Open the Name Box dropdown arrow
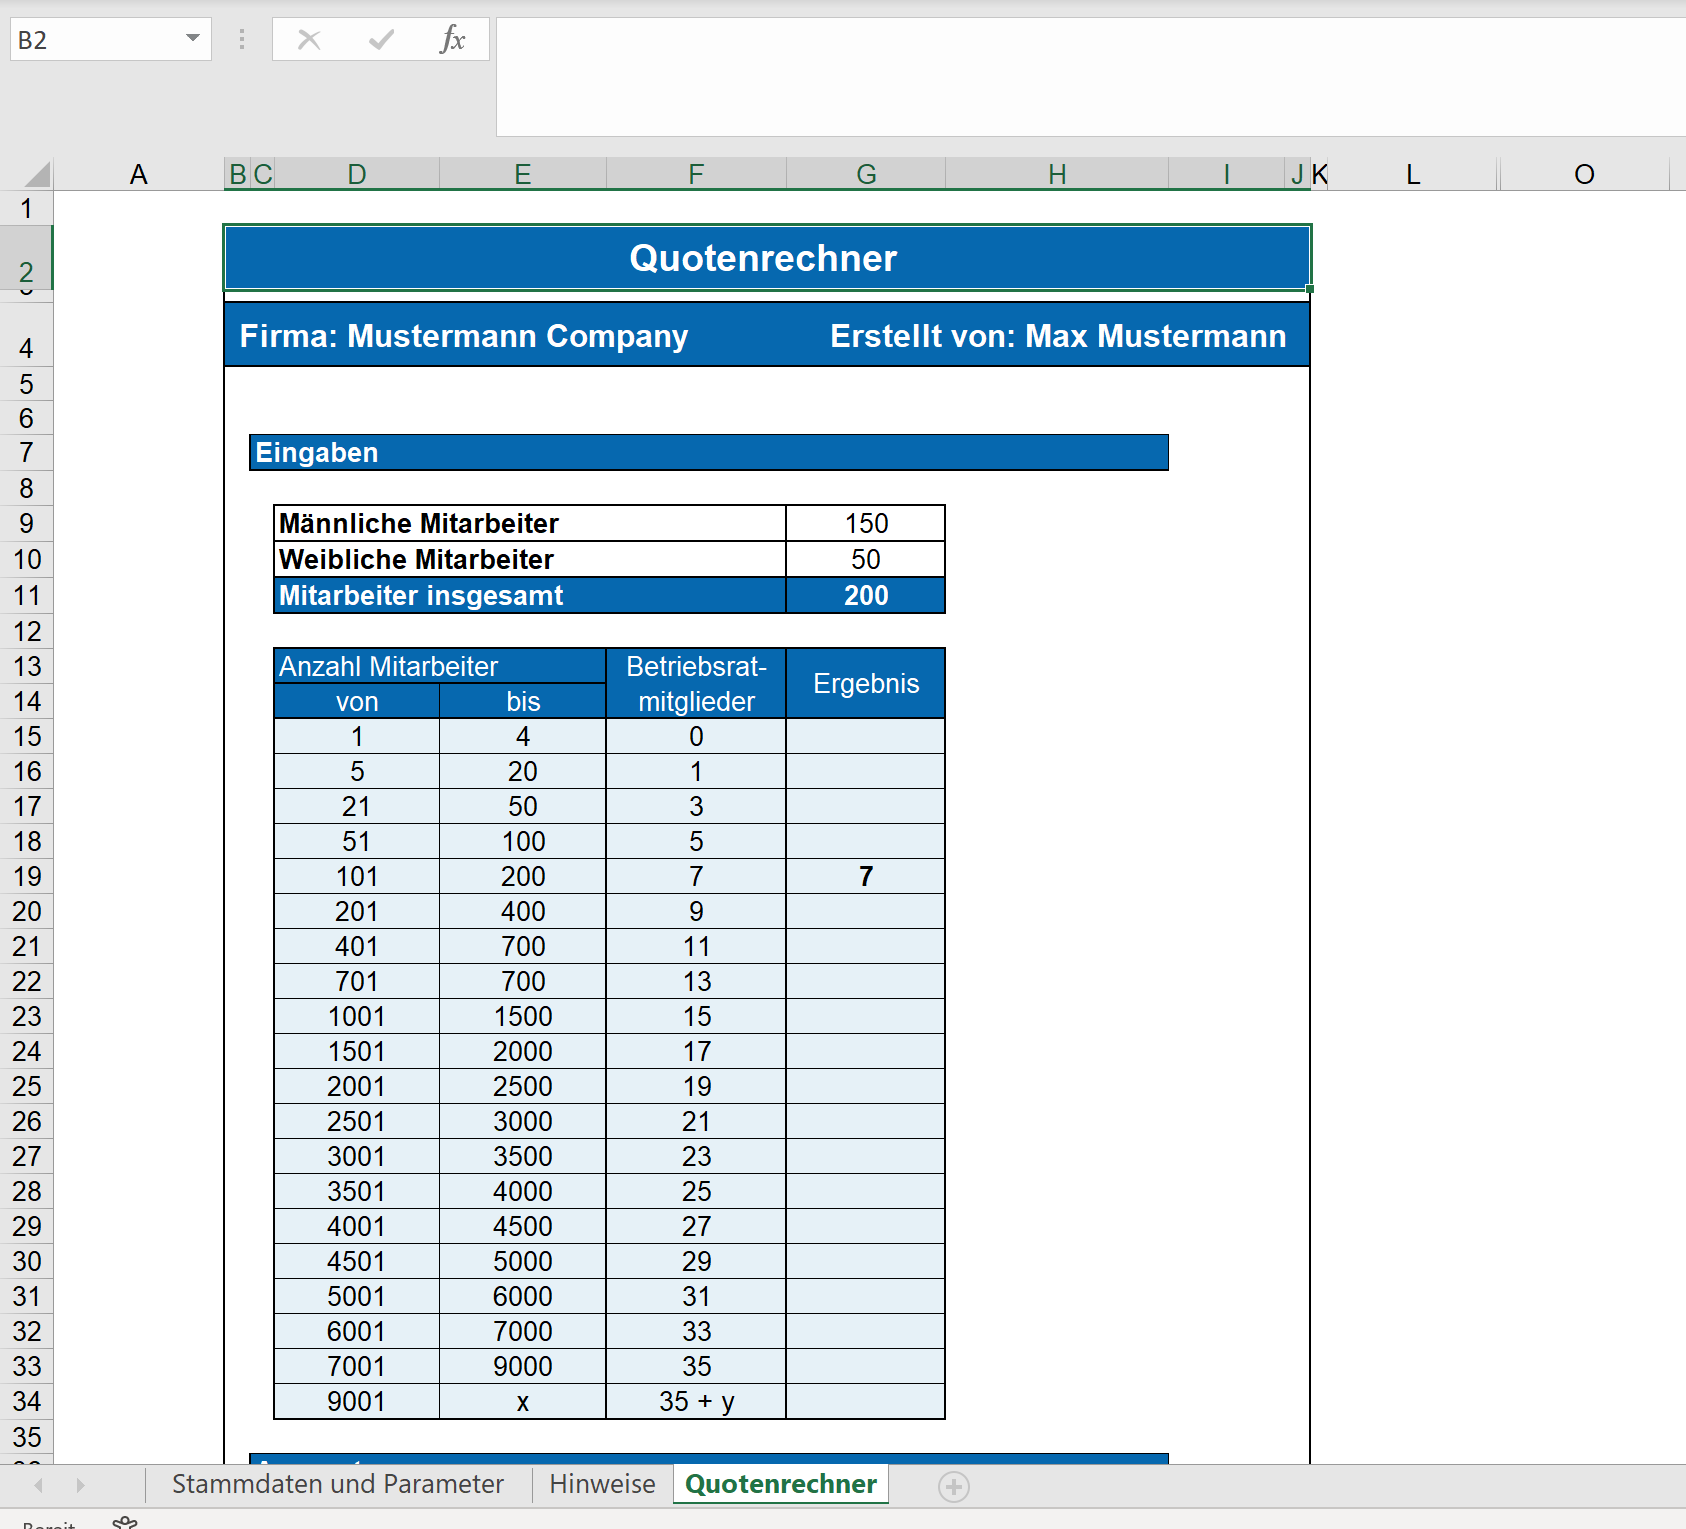The image size is (1686, 1529). (193, 39)
